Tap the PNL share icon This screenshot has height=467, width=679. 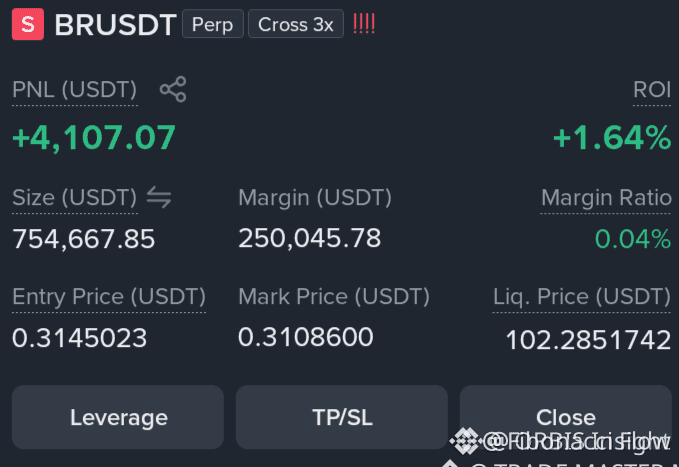click(173, 89)
